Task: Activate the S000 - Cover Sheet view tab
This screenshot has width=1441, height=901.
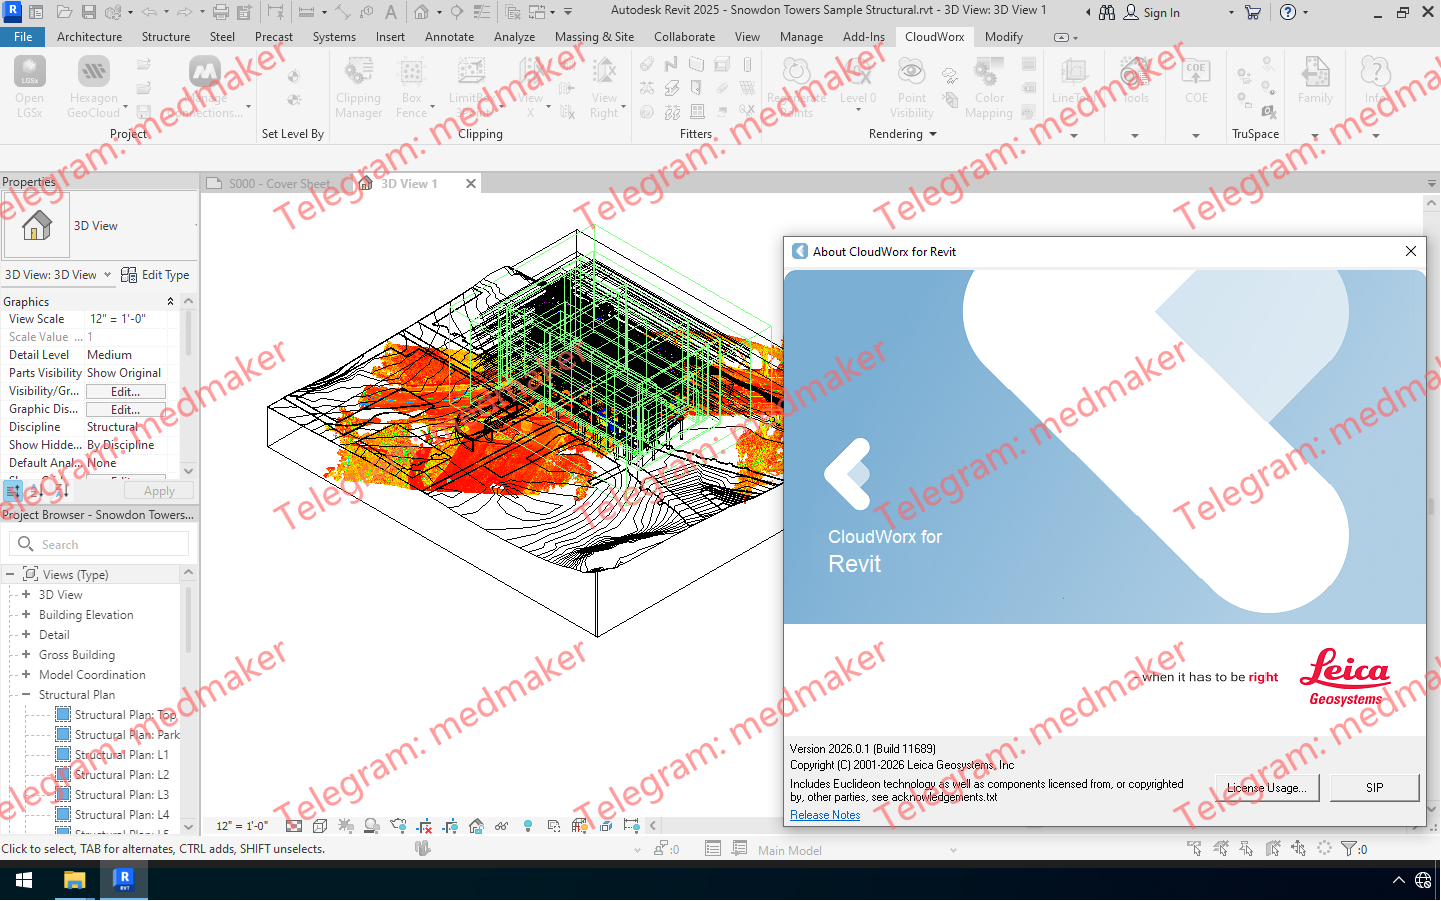Action: [279, 184]
